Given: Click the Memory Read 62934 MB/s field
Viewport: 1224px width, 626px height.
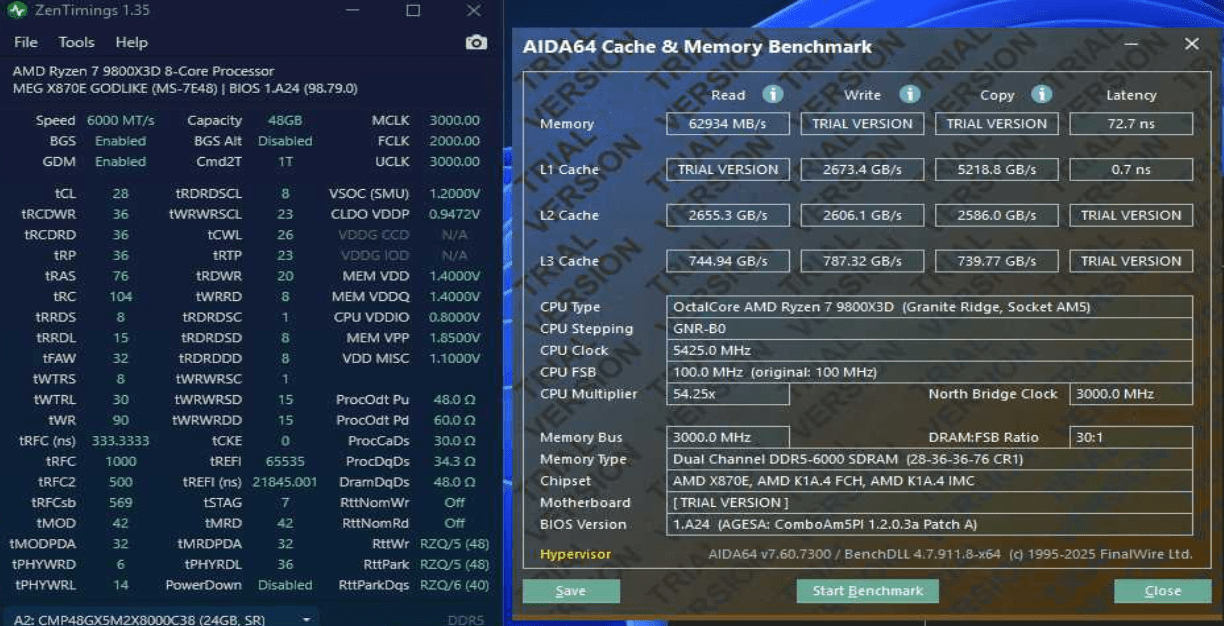Looking at the screenshot, I should (728, 124).
